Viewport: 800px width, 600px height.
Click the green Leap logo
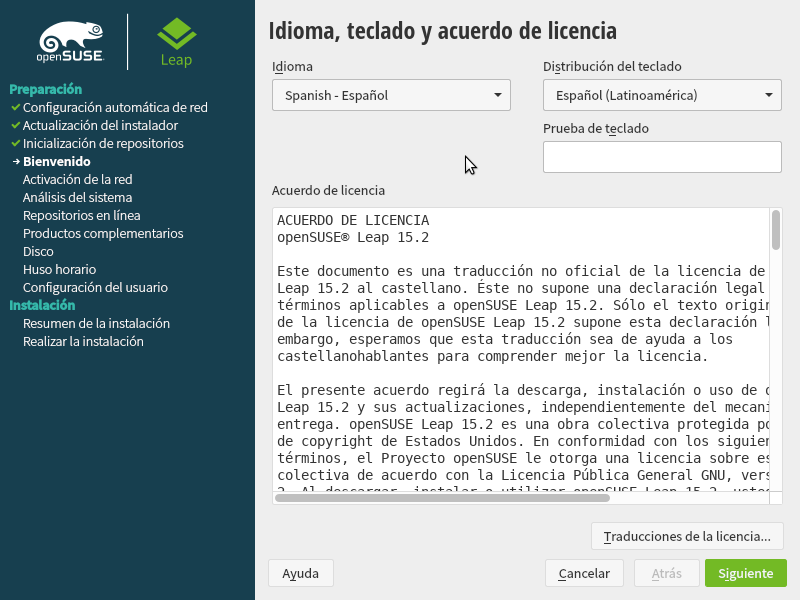[177, 42]
